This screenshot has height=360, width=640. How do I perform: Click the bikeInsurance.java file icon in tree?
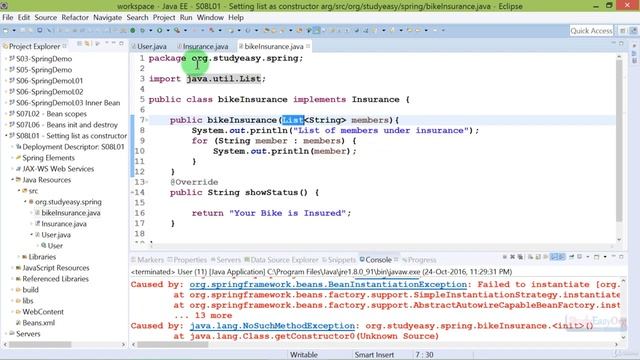click(37, 213)
